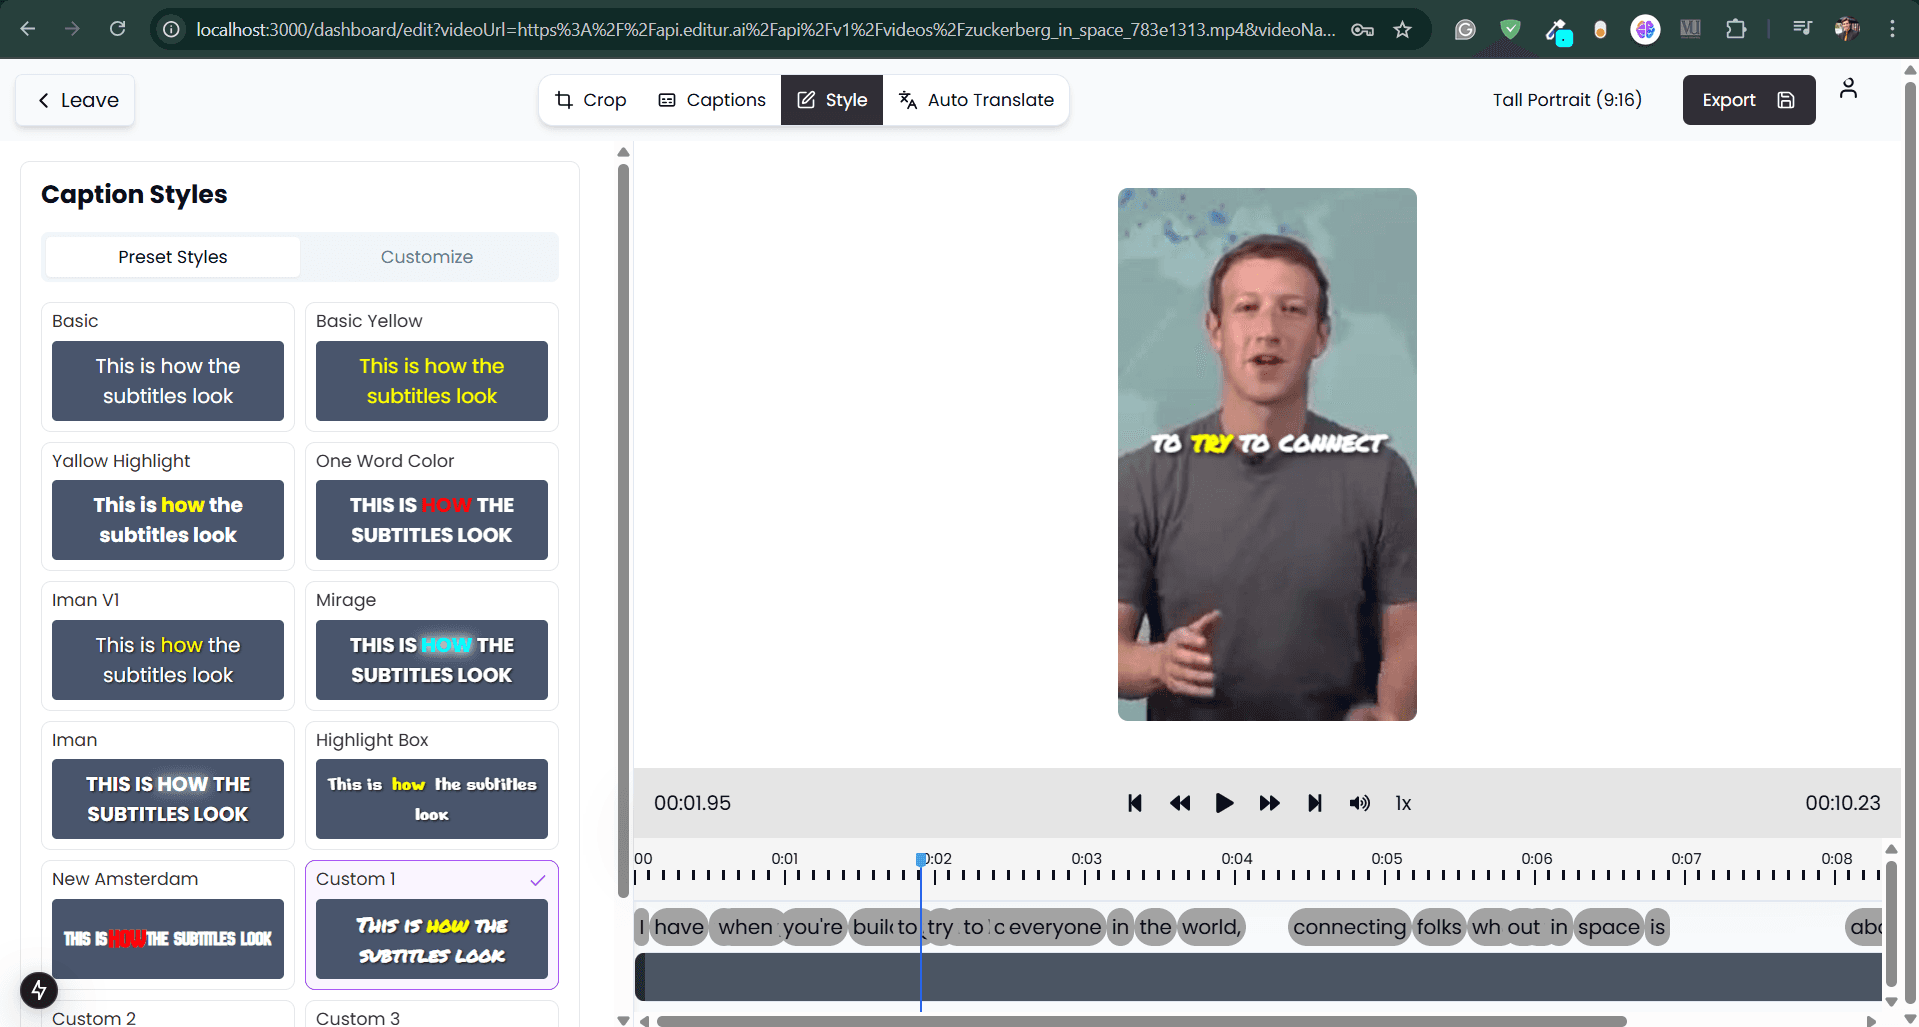Image resolution: width=1919 pixels, height=1027 pixels.
Task: Click the blue playhead marker on the timeline
Action: click(x=920, y=859)
